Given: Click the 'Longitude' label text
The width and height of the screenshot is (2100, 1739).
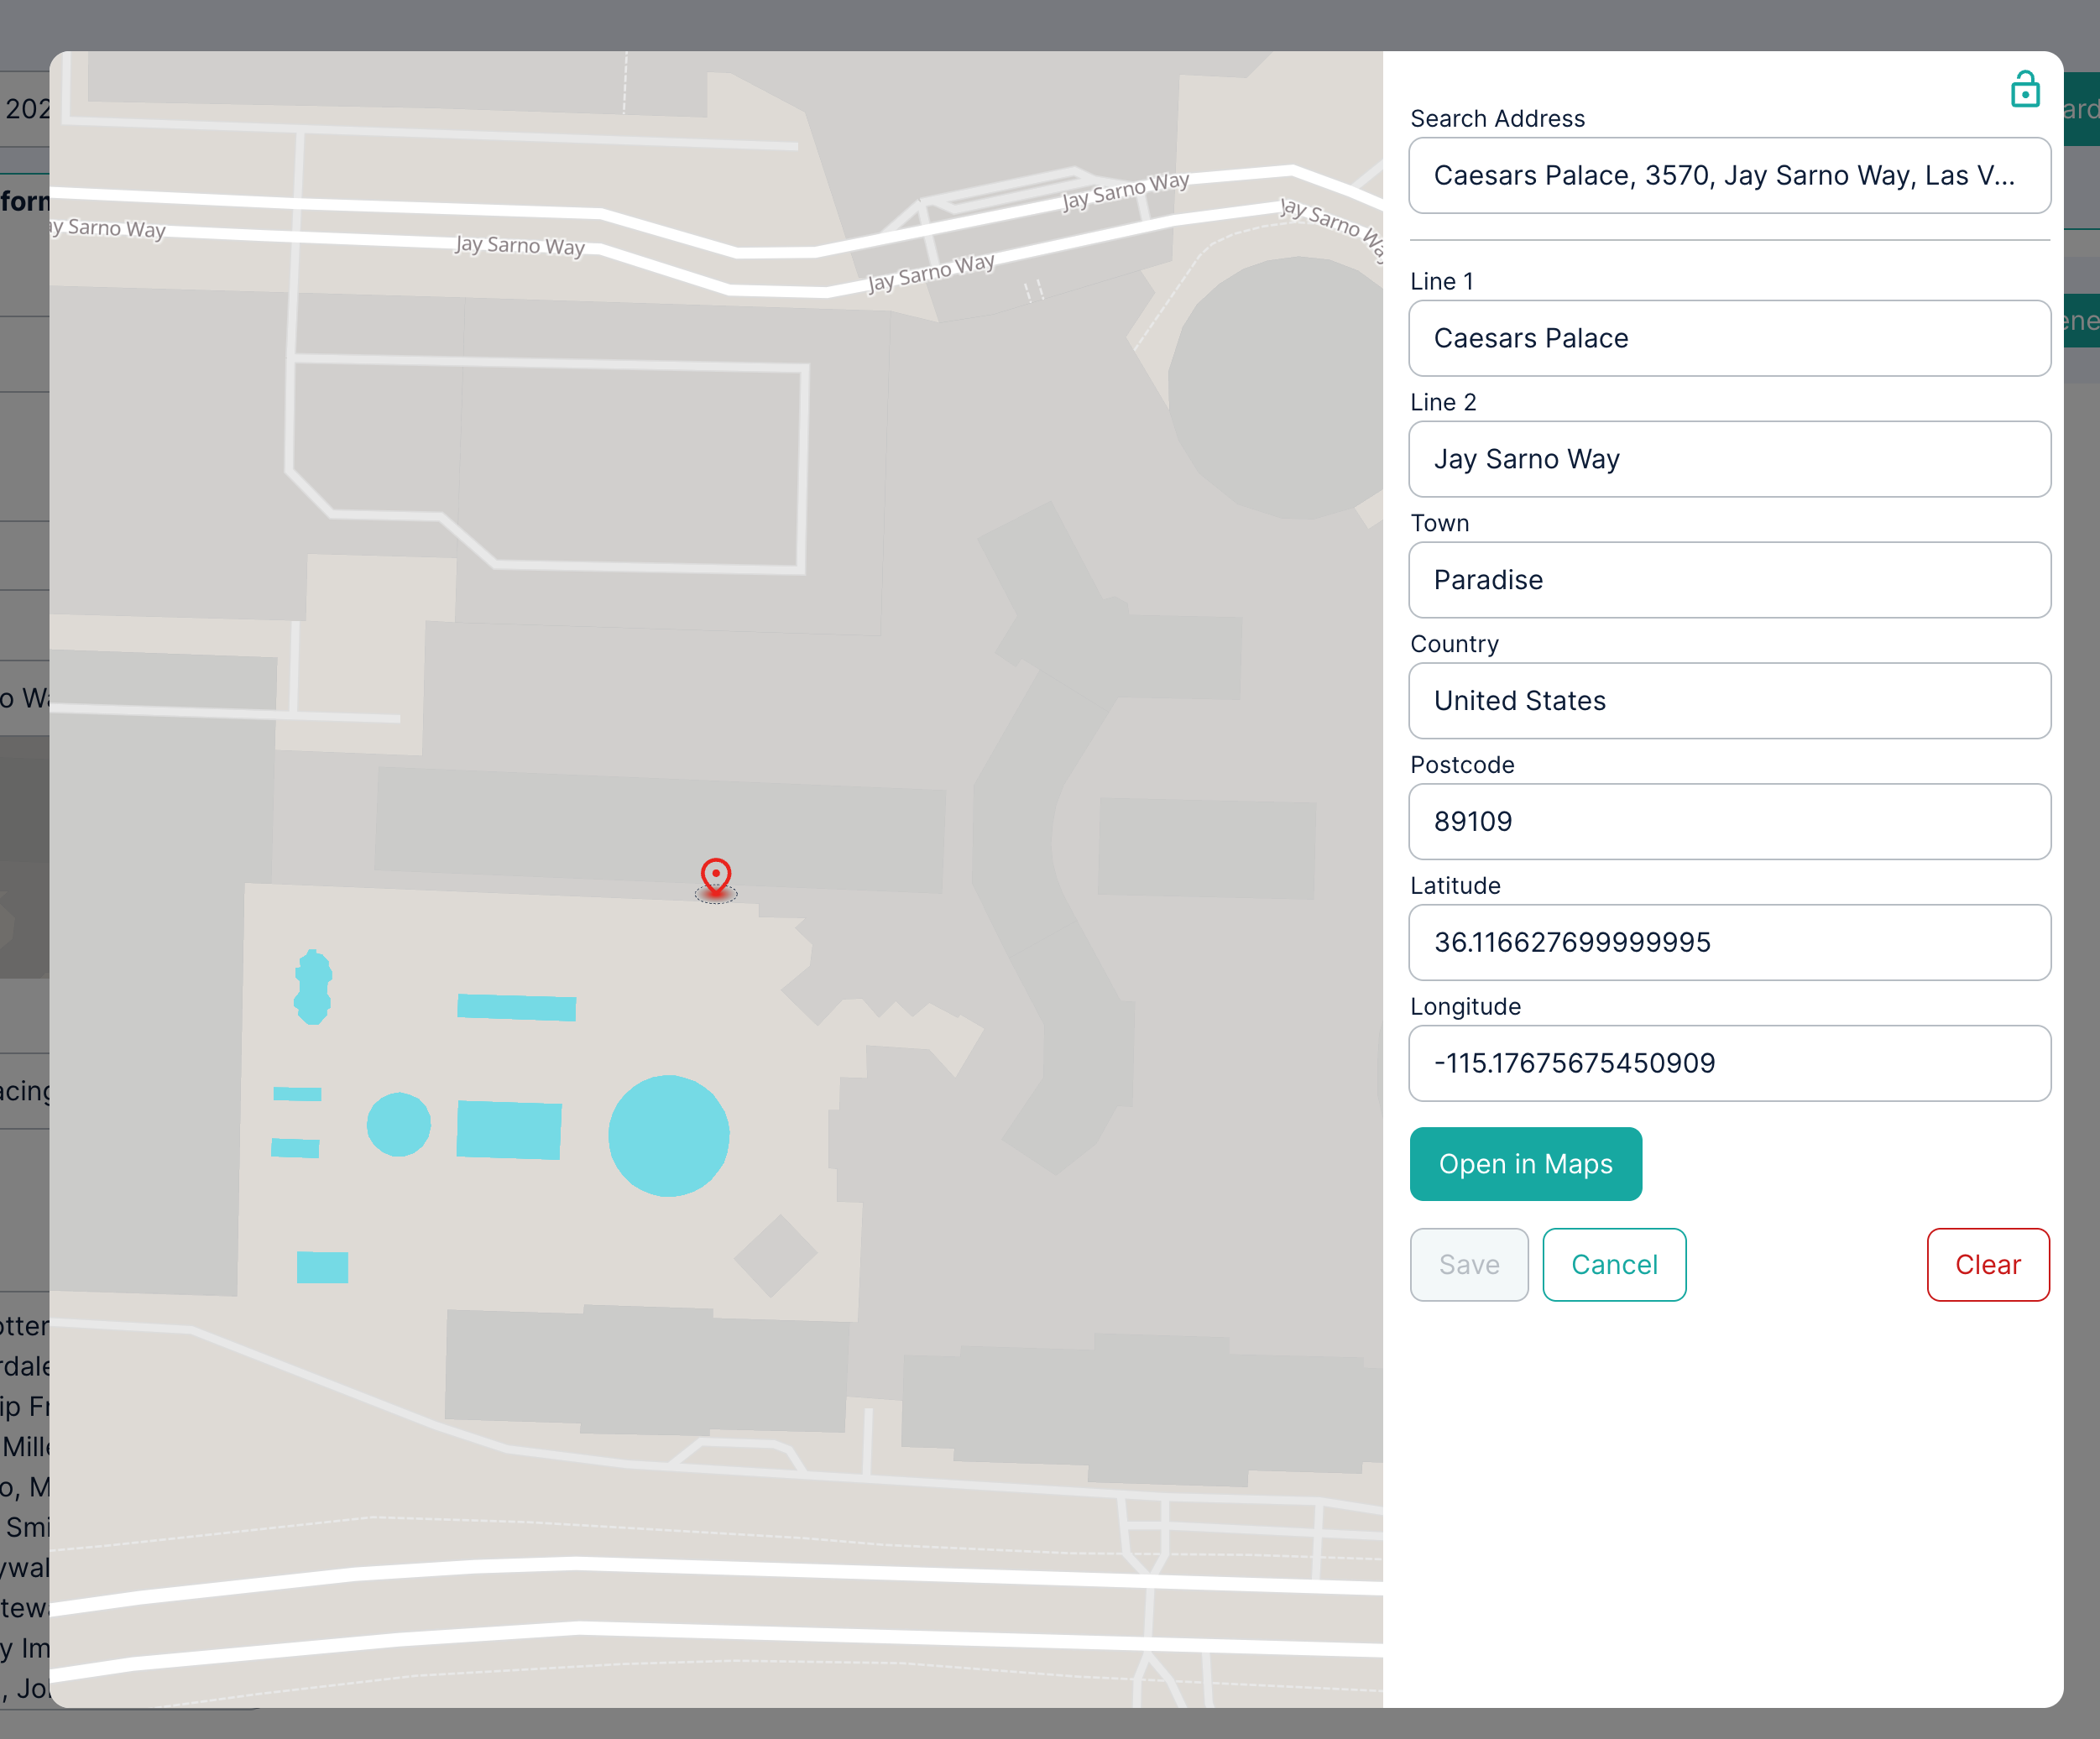Looking at the screenshot, I should point(1465,1008).
